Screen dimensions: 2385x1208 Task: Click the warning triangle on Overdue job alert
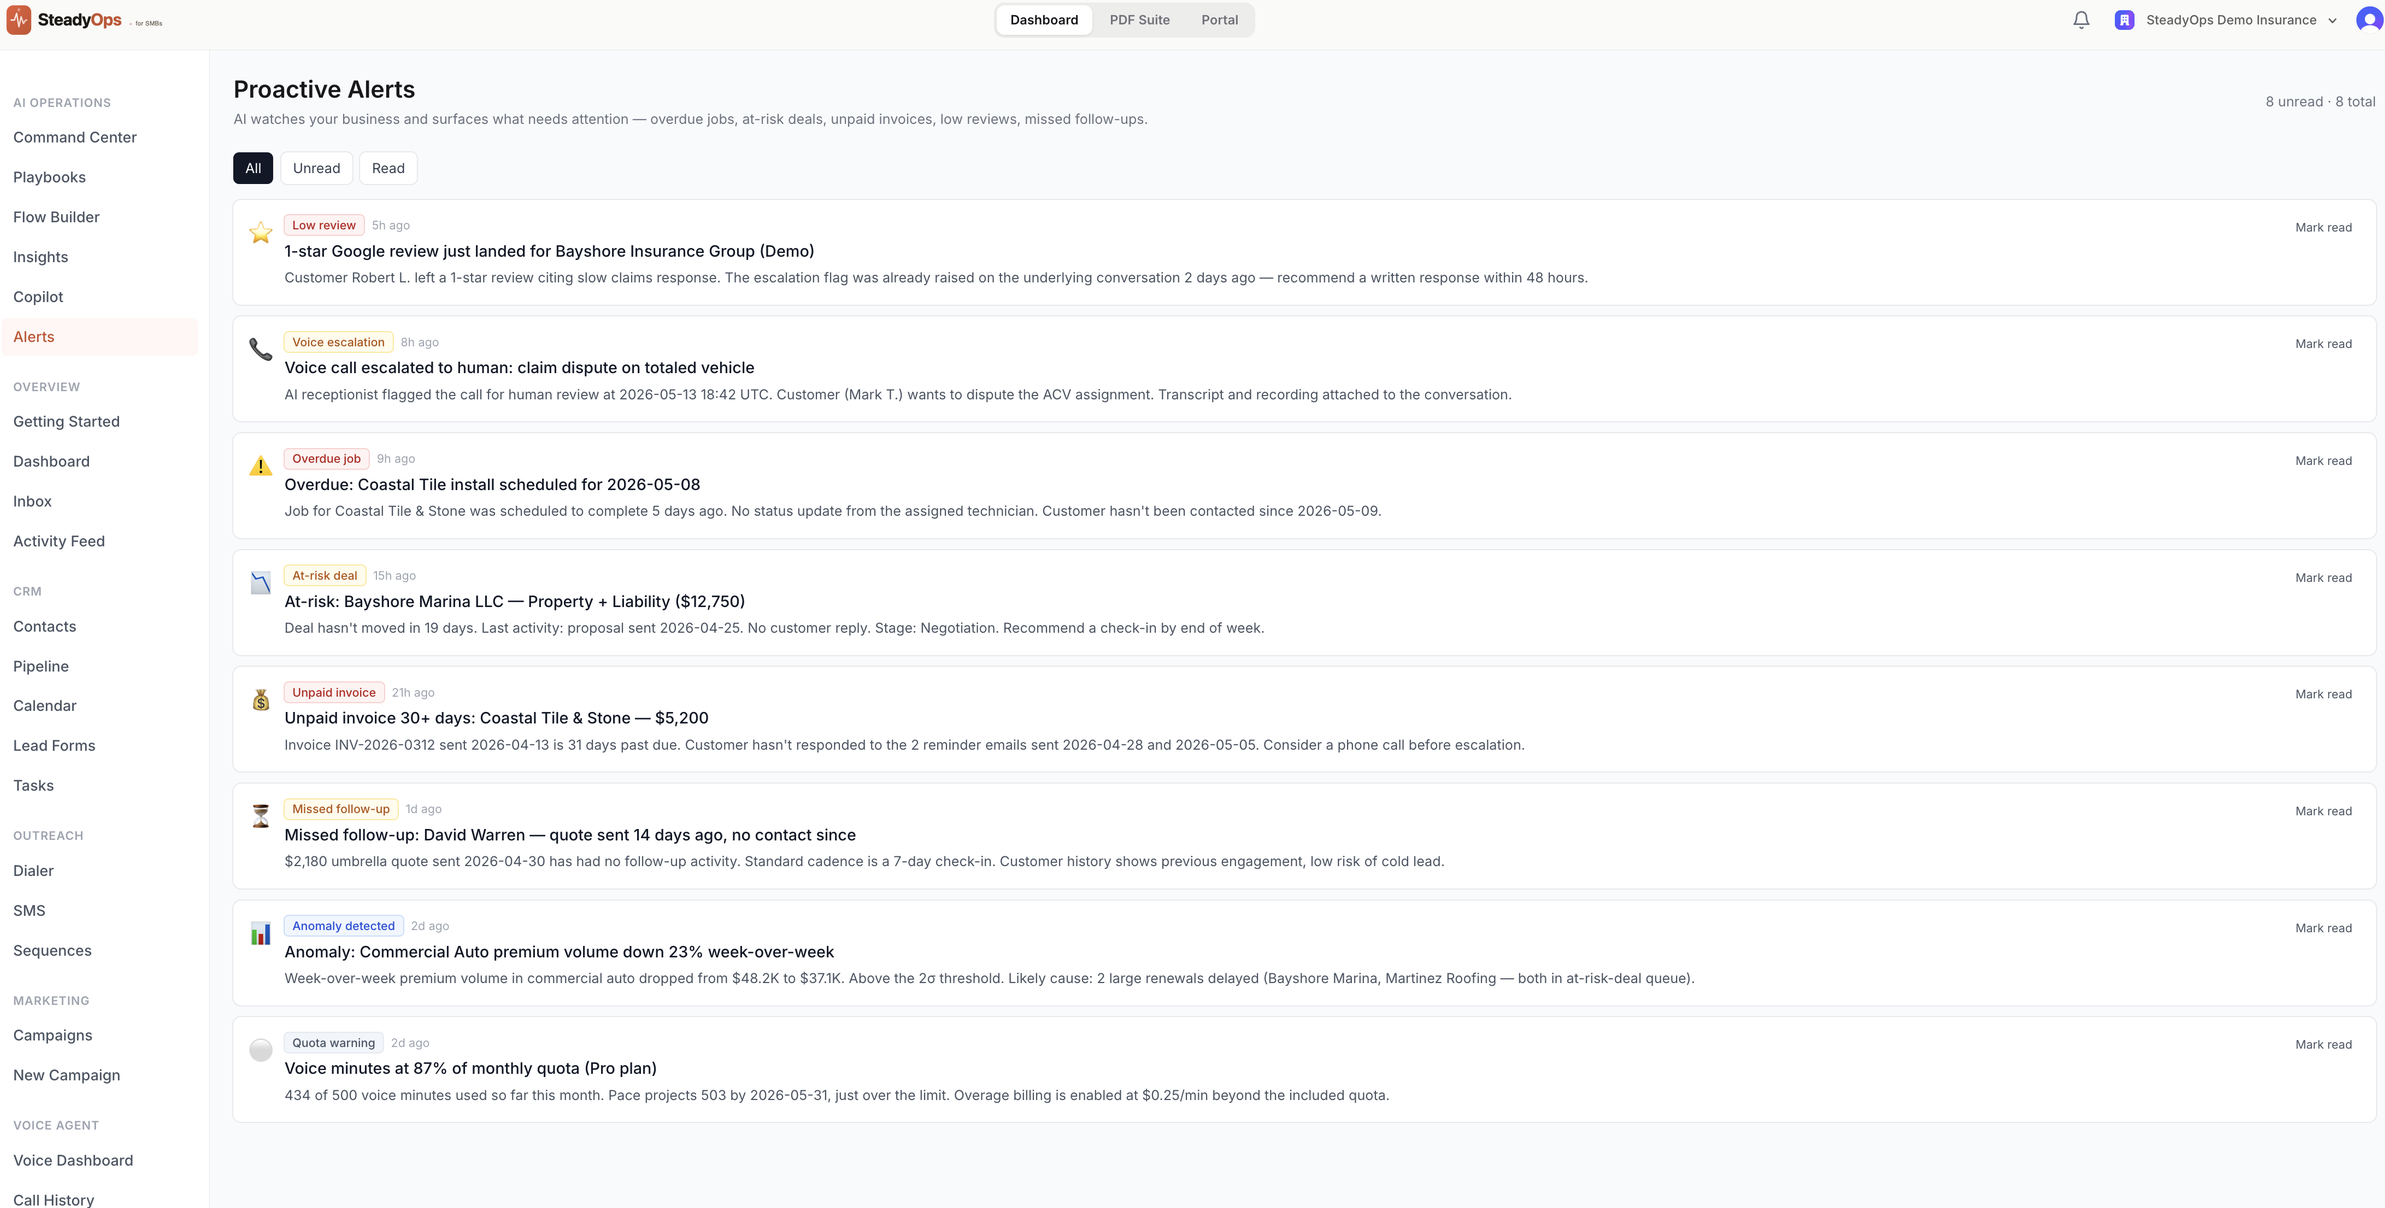tap(261, 466)
